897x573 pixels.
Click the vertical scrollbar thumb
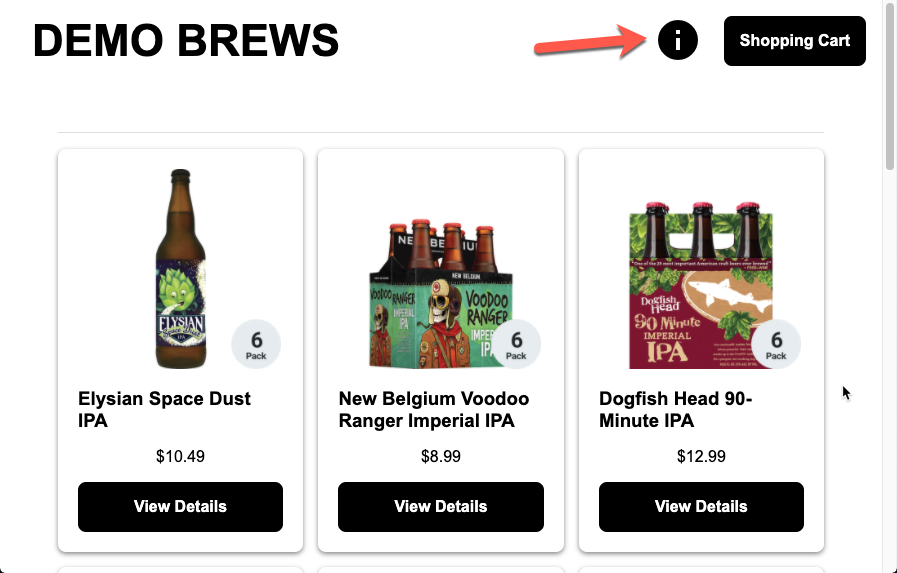pos(889,90)
